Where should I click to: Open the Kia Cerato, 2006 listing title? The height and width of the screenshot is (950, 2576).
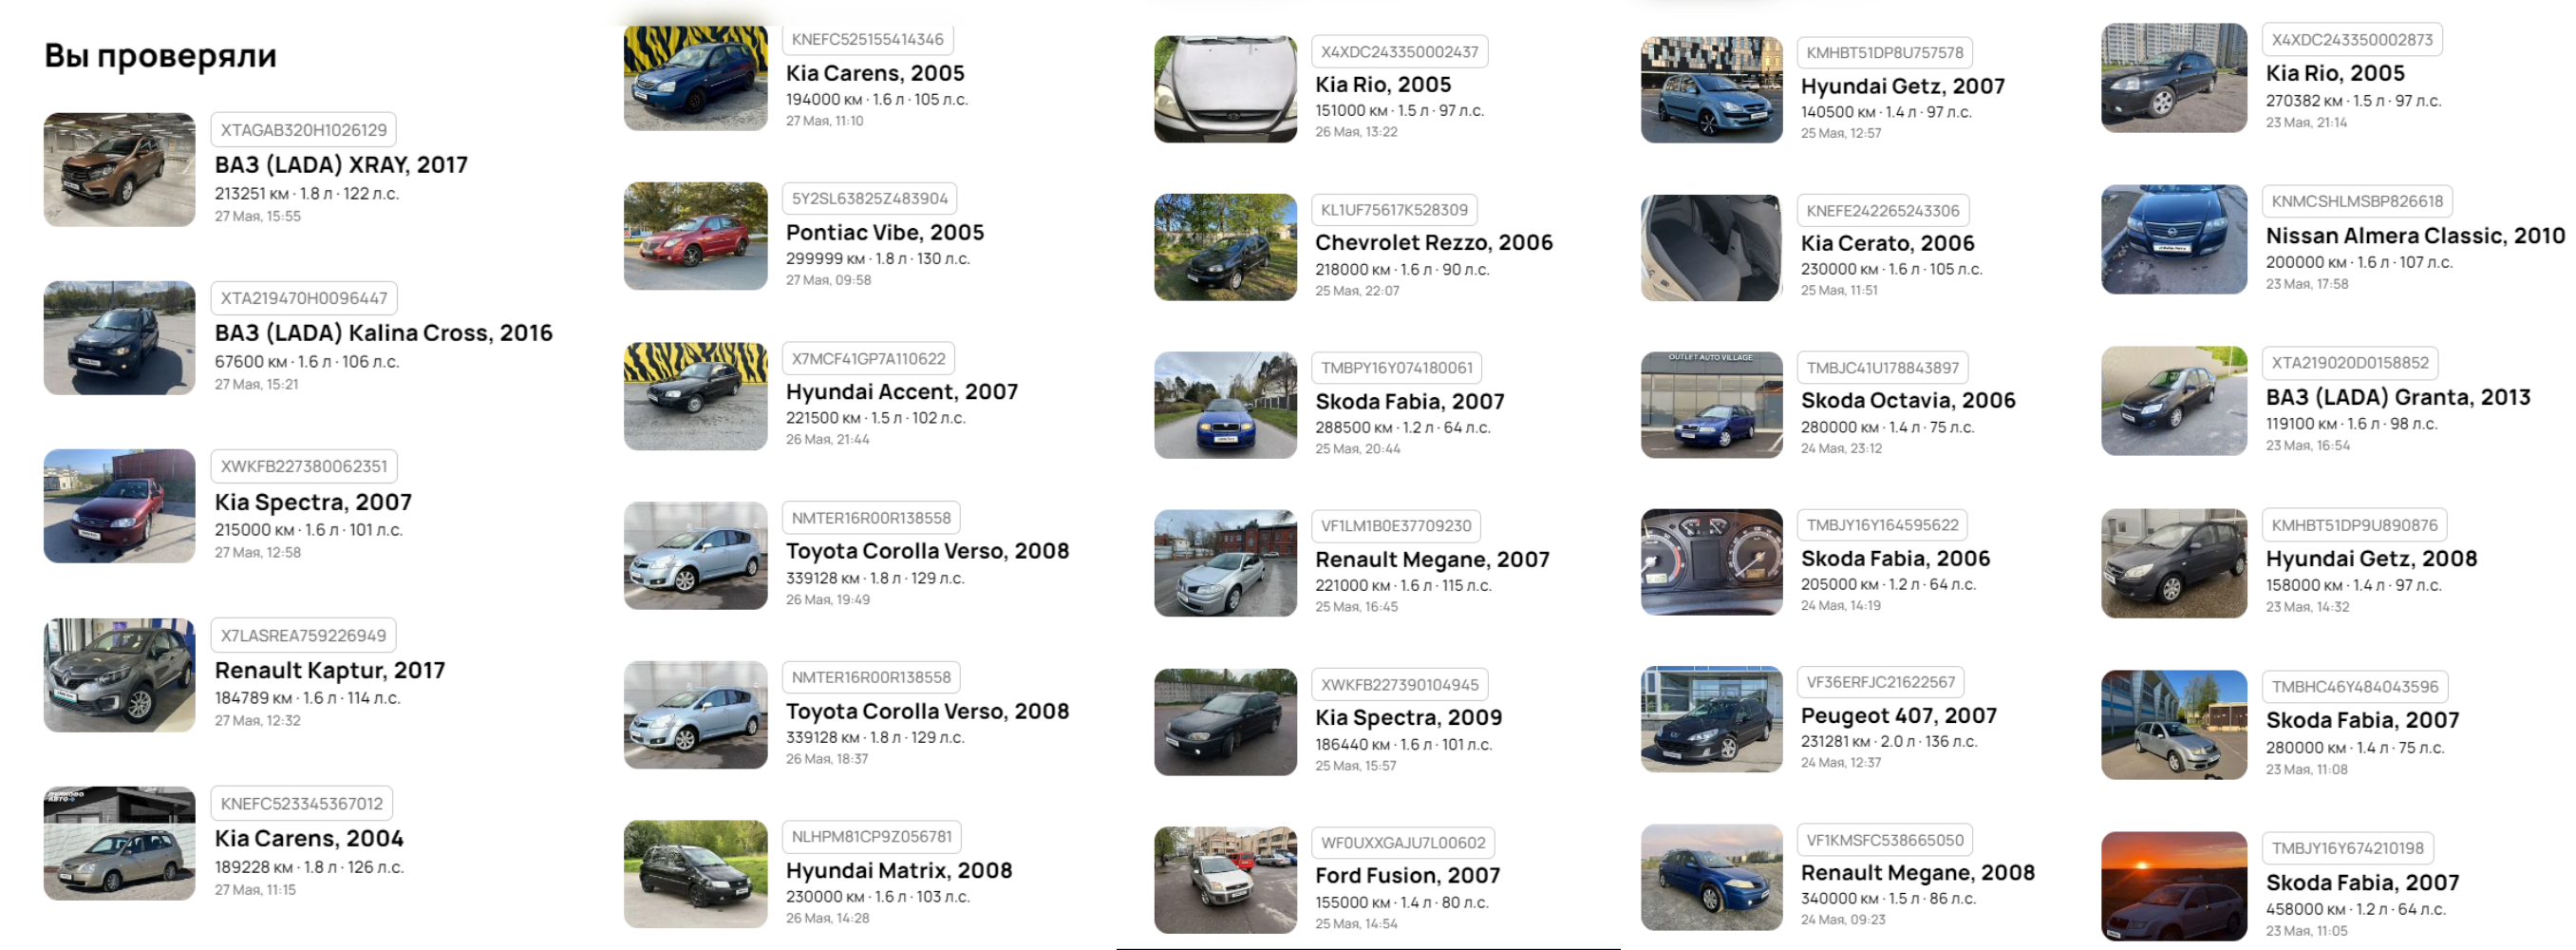pos(1887,243)
